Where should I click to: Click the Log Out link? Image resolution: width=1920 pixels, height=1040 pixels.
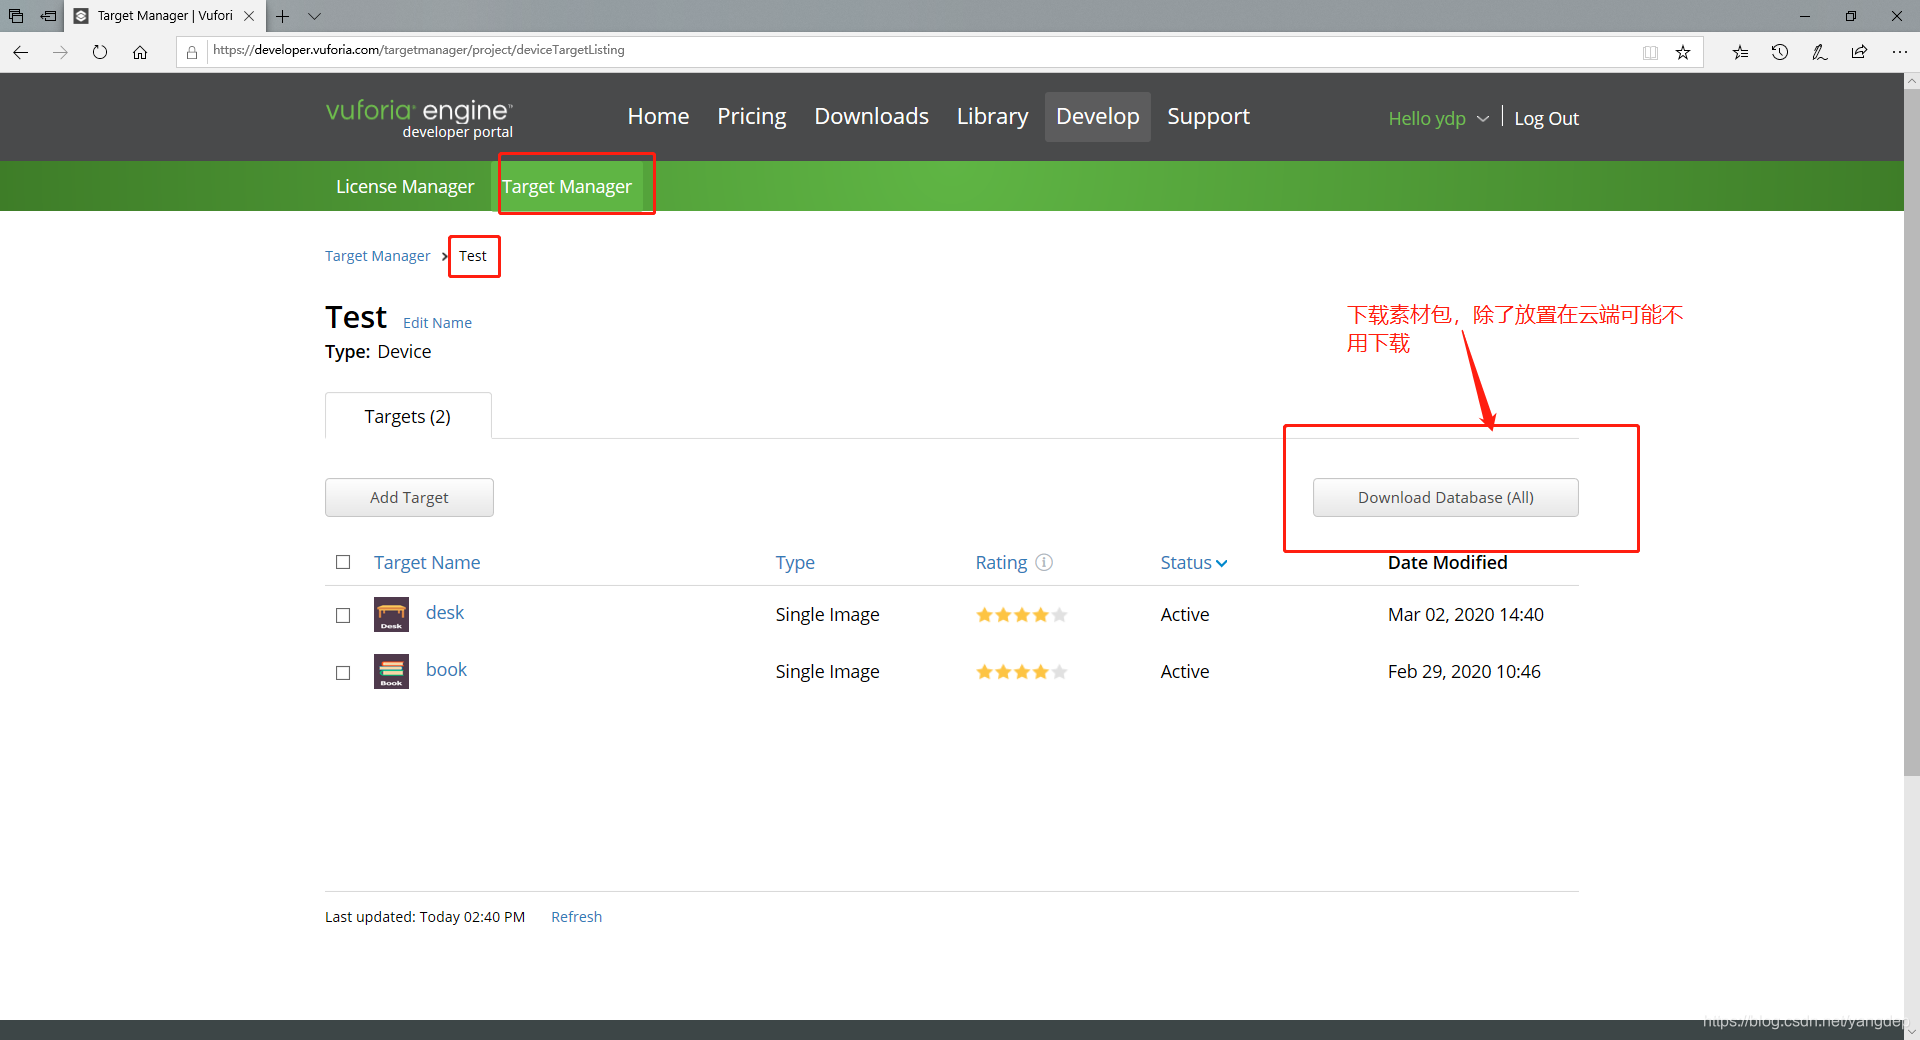pyautogui.click(x=1546, y=118)
